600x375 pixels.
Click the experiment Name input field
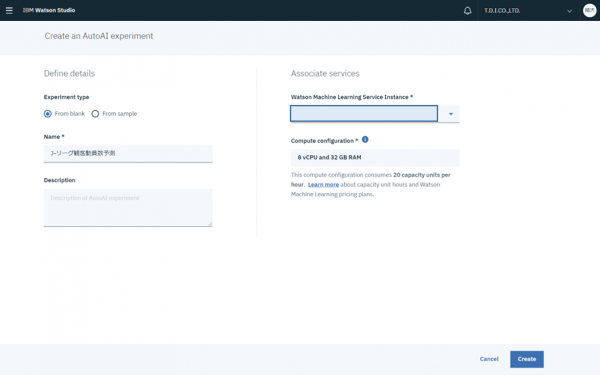[128, 153]
